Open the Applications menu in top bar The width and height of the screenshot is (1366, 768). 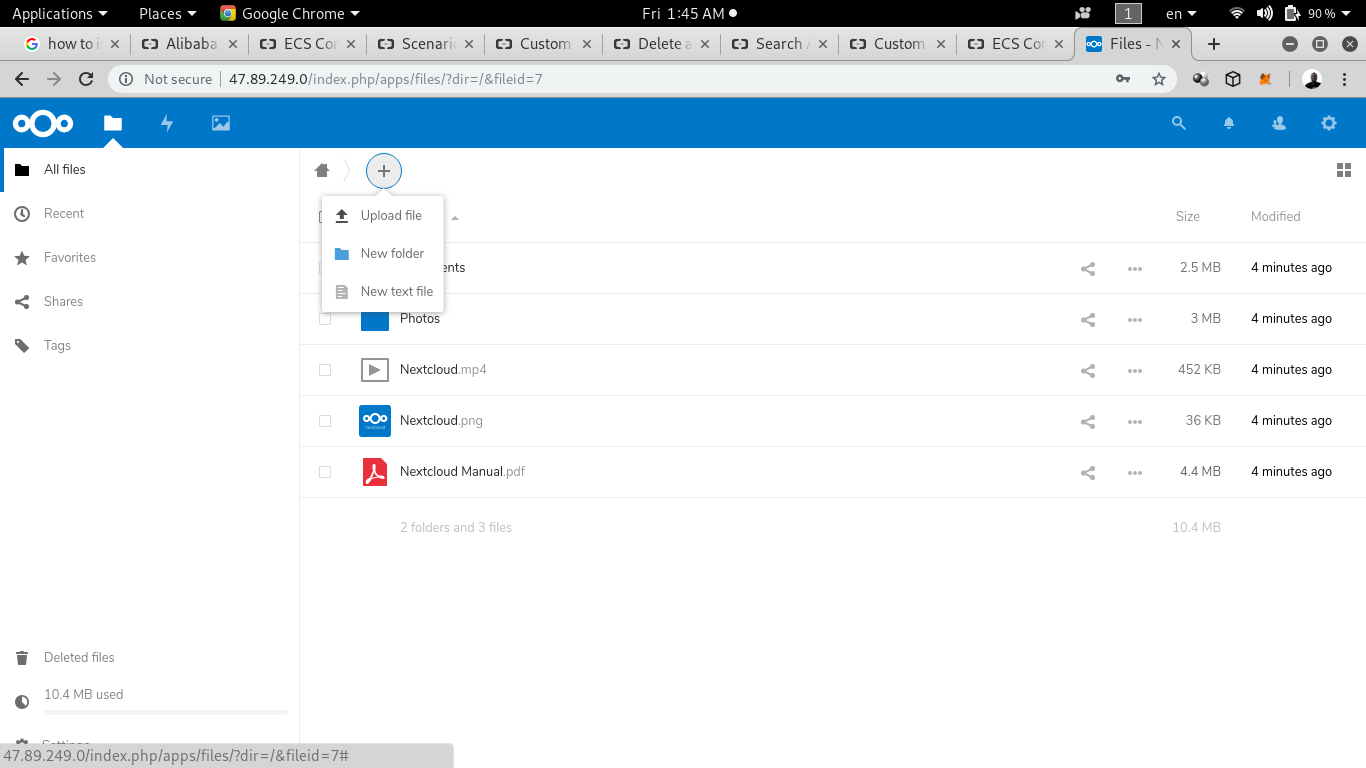[59, 13]
